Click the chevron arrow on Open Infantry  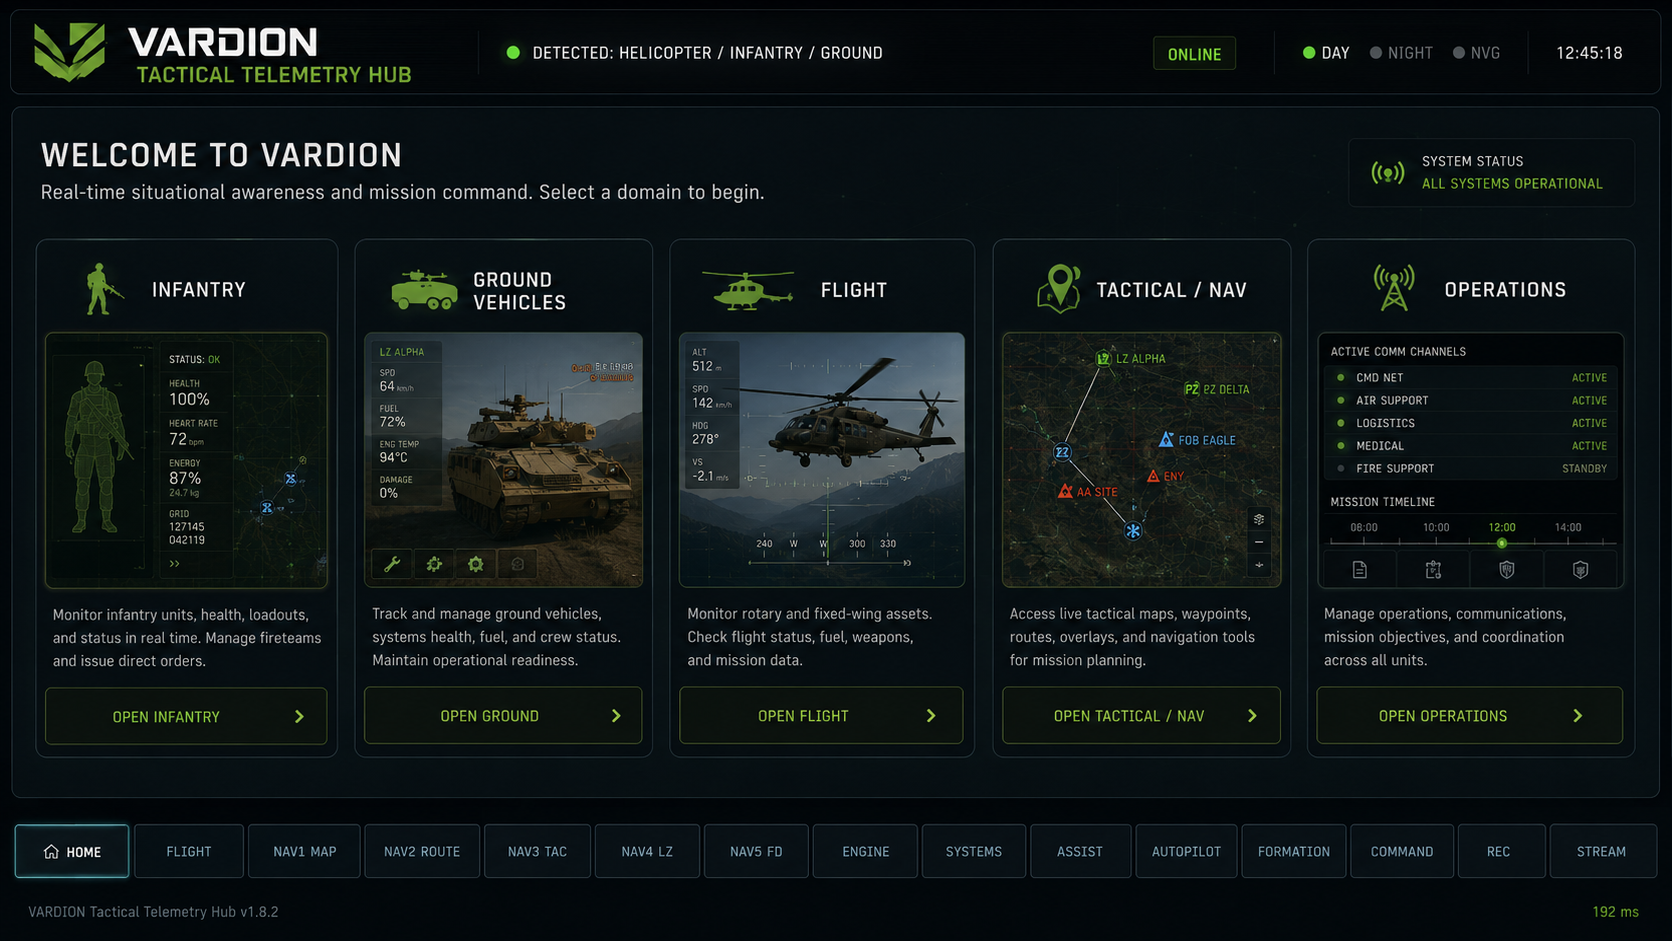pyautogui.click(x=299, y=717)
